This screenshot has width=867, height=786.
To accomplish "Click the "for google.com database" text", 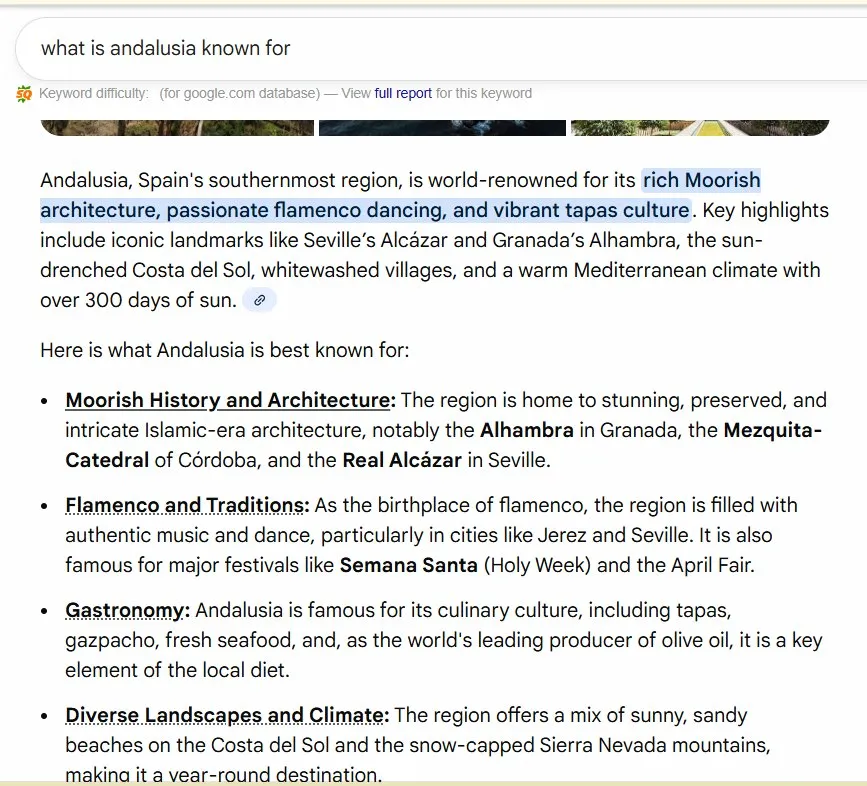I will tap(238, 94).
